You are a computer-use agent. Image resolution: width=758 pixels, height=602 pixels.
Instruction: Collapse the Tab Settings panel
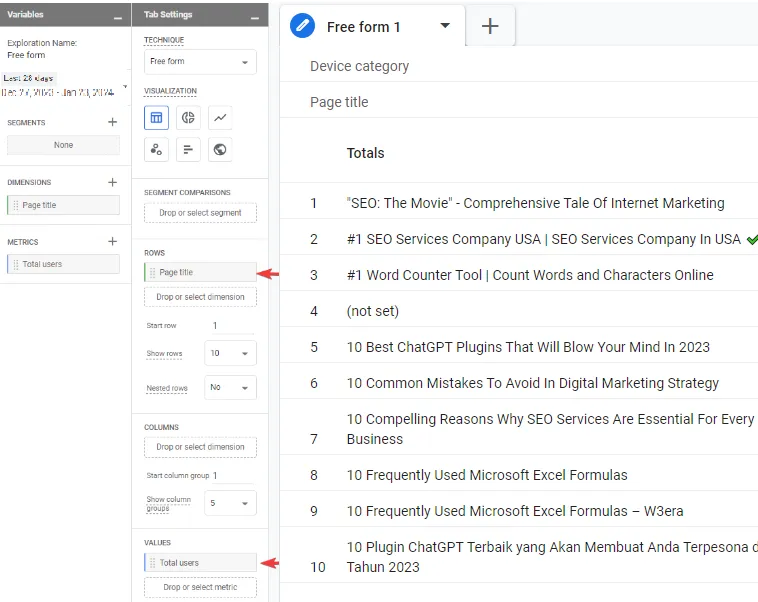pyautogui.click(x=255, y=16)
